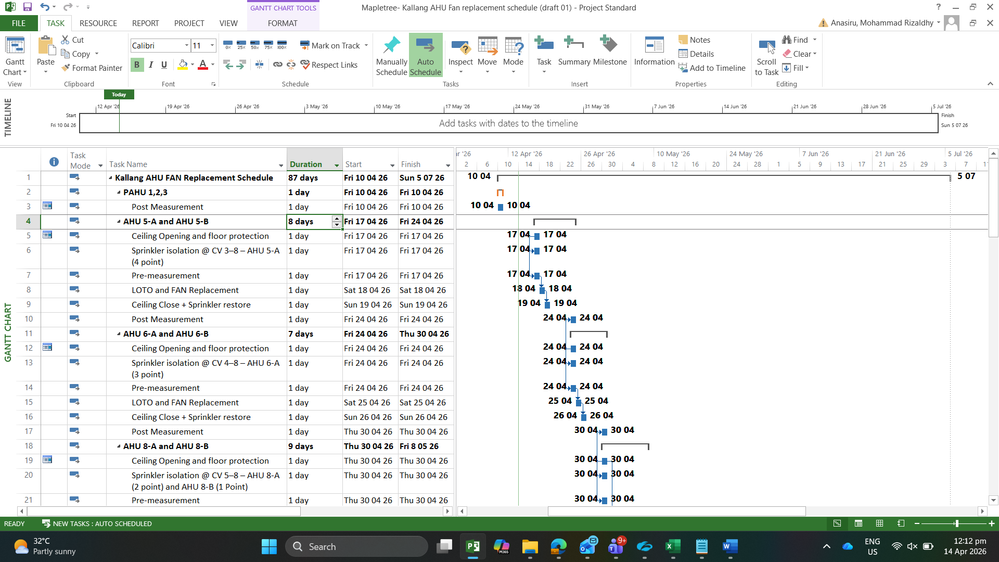The height and width of the screenshot is (562, 999).
Task: Undo the last action
Action: 45,7
